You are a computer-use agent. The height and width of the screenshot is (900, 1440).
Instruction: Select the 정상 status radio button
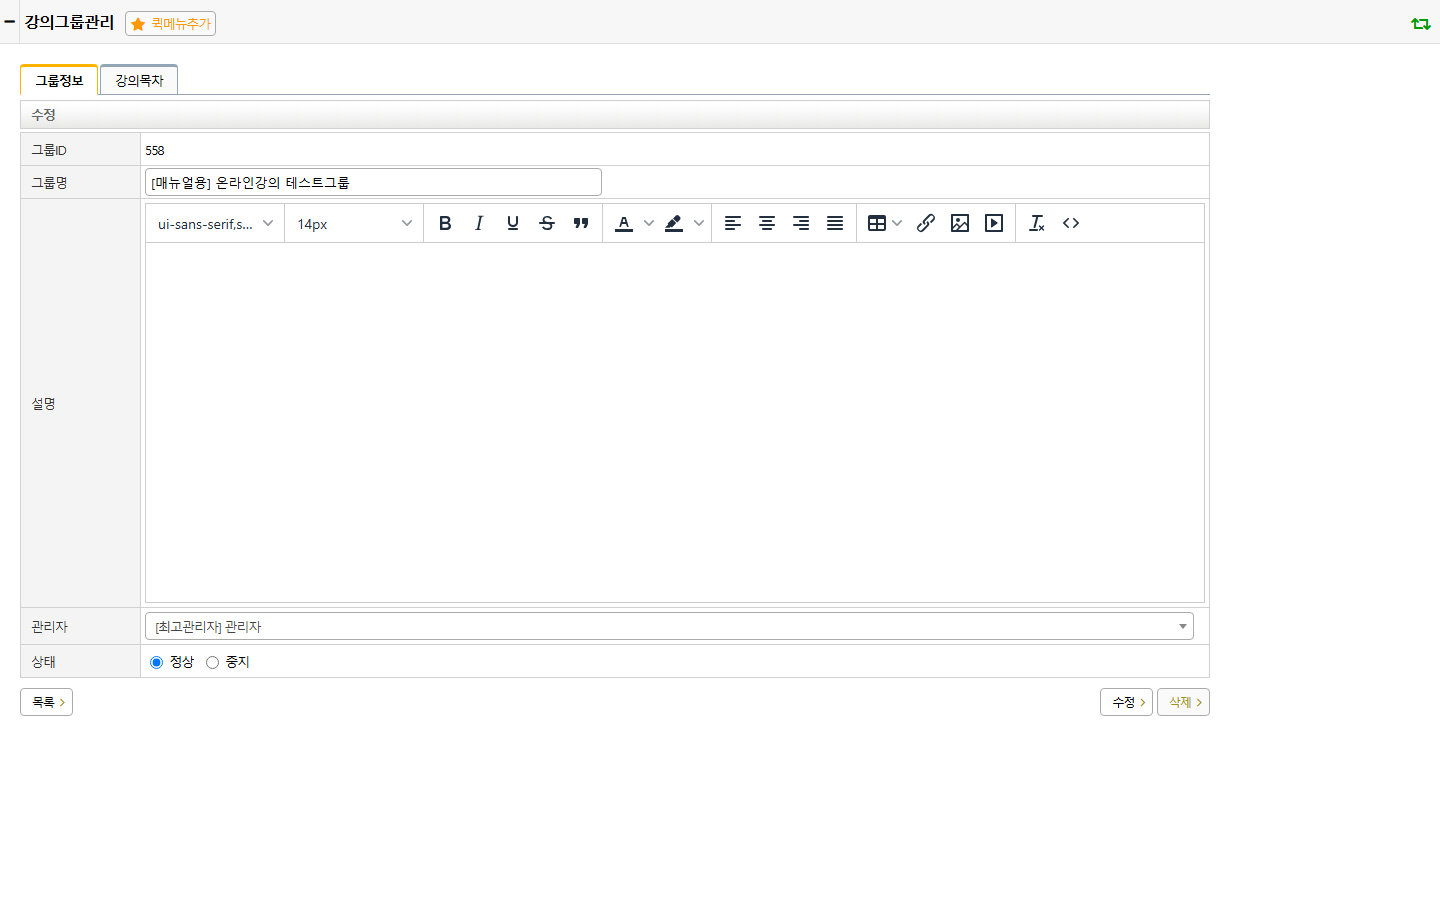(x=156, y=662)
